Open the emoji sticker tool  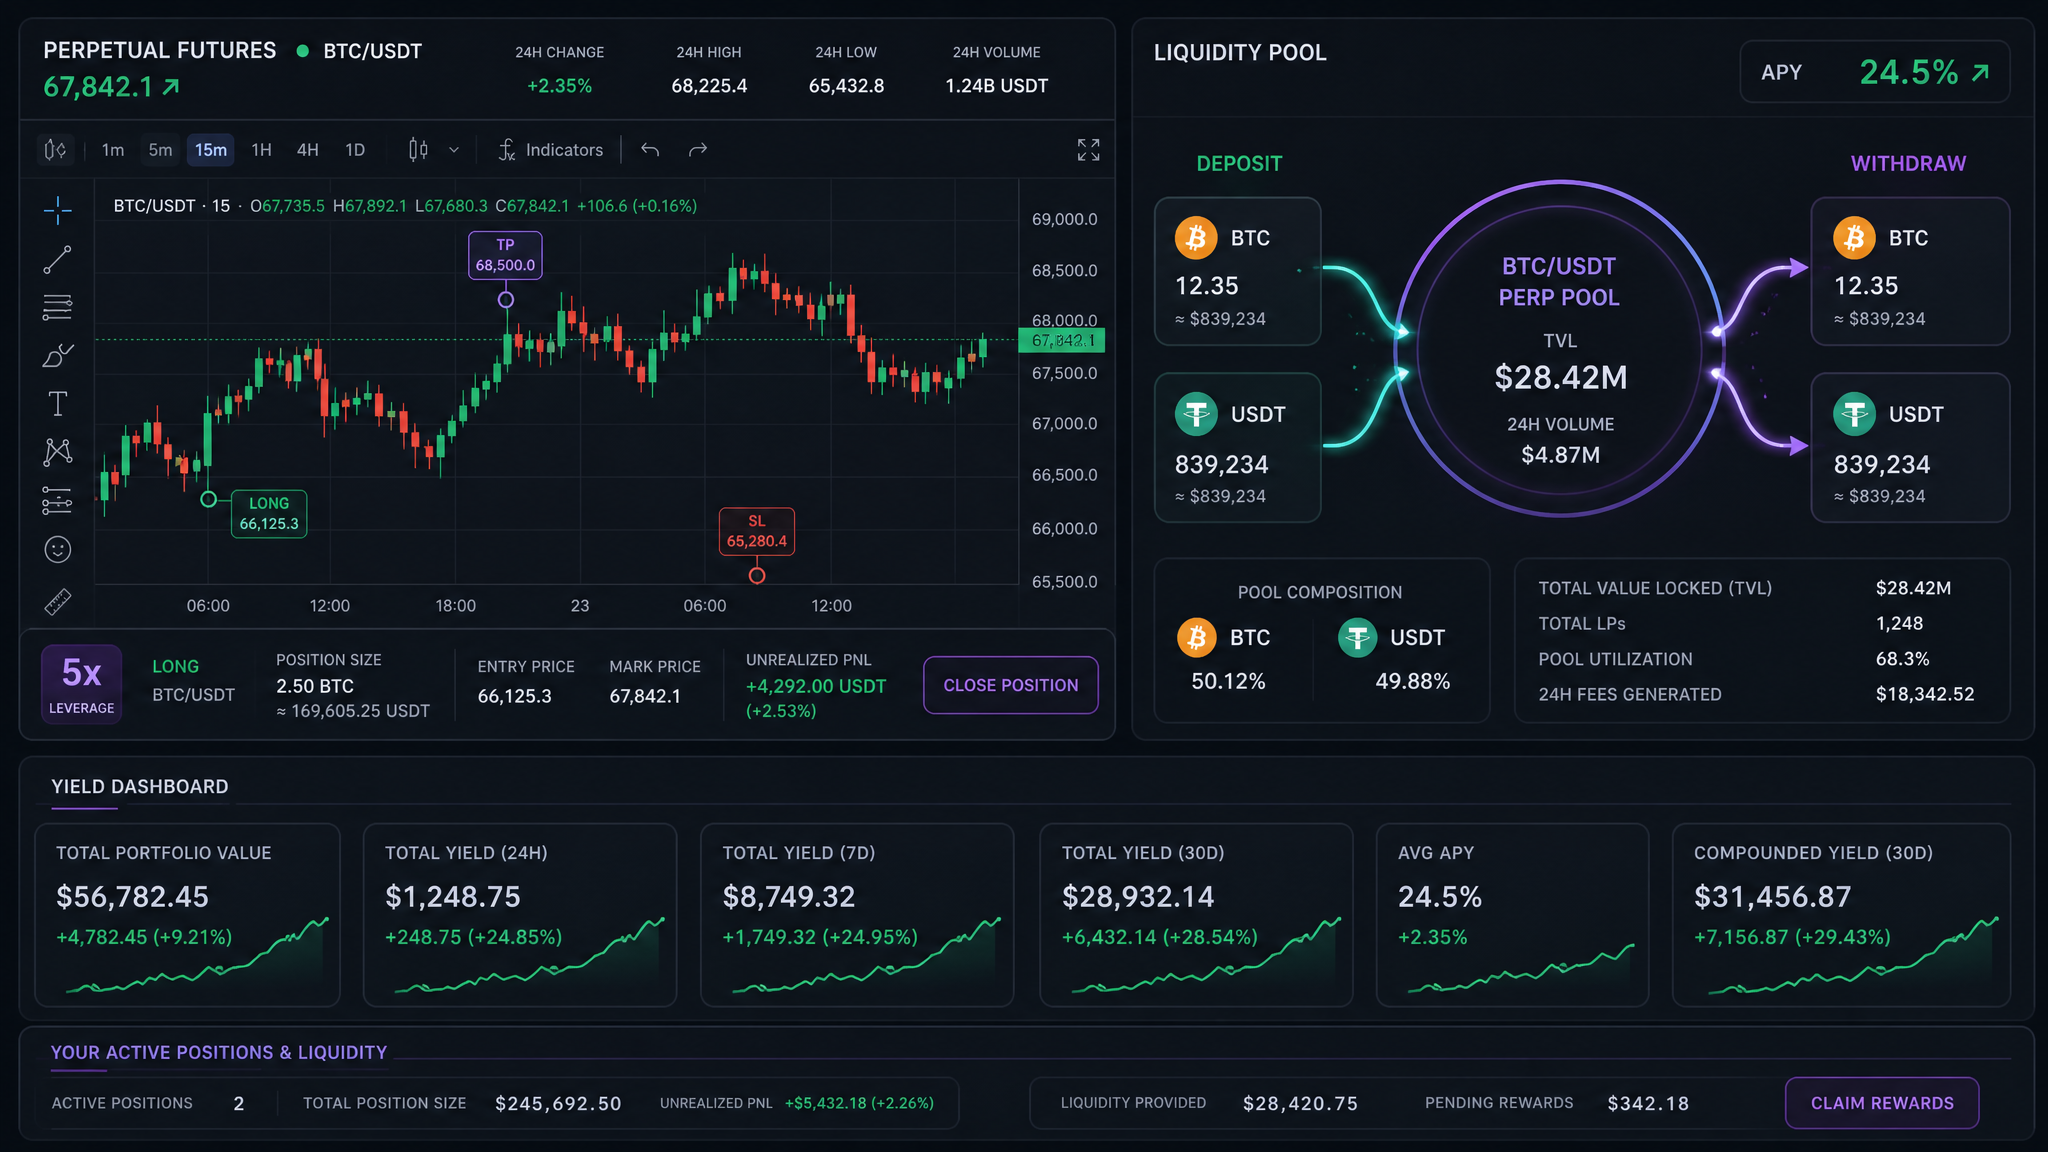point(58,549)
